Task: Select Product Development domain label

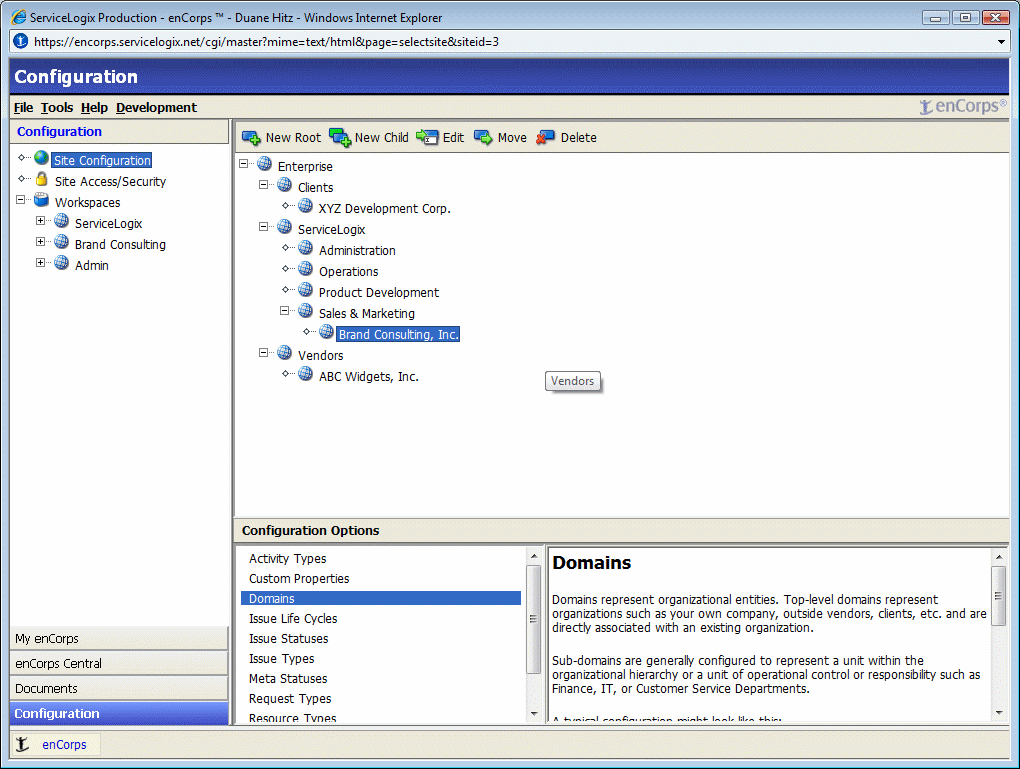Action: coord(379,292)
